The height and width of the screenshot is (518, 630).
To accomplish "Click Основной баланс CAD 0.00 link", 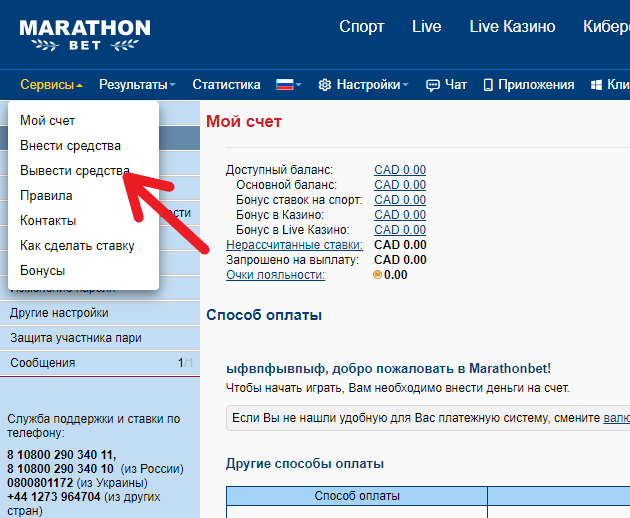I will tap(400, 185).
